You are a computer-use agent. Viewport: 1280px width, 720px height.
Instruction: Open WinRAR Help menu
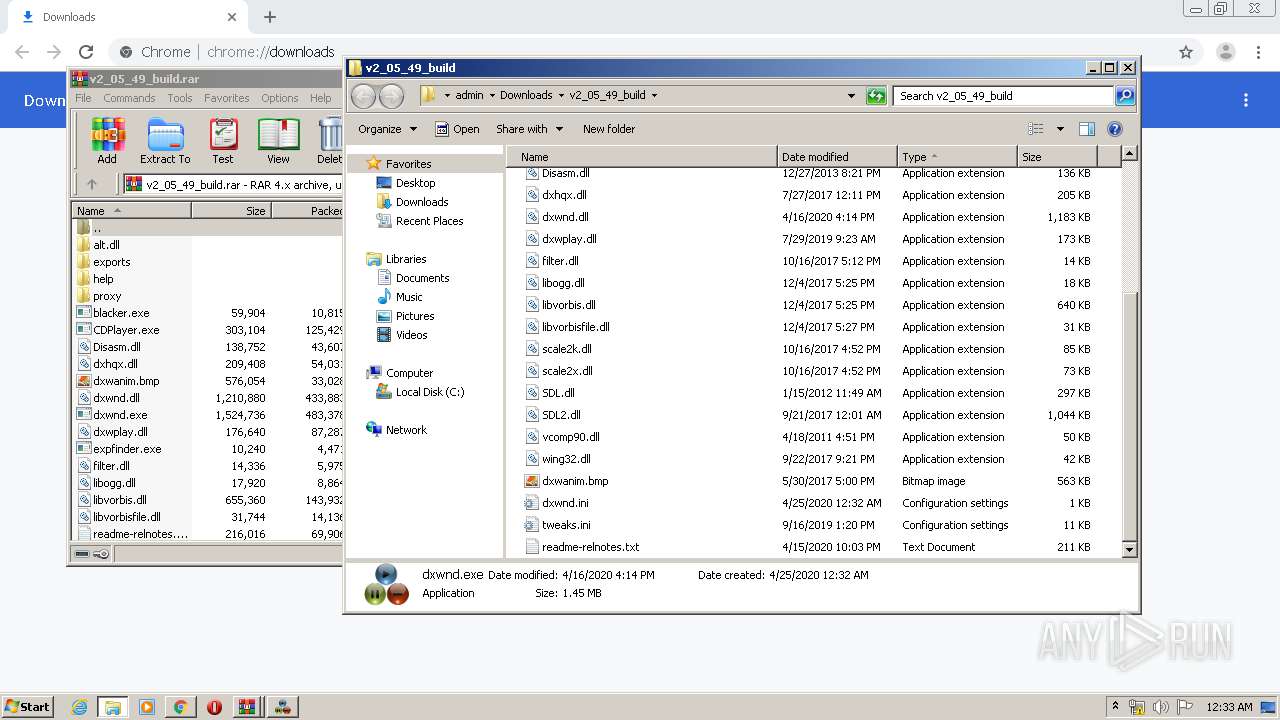pos(320,98)
